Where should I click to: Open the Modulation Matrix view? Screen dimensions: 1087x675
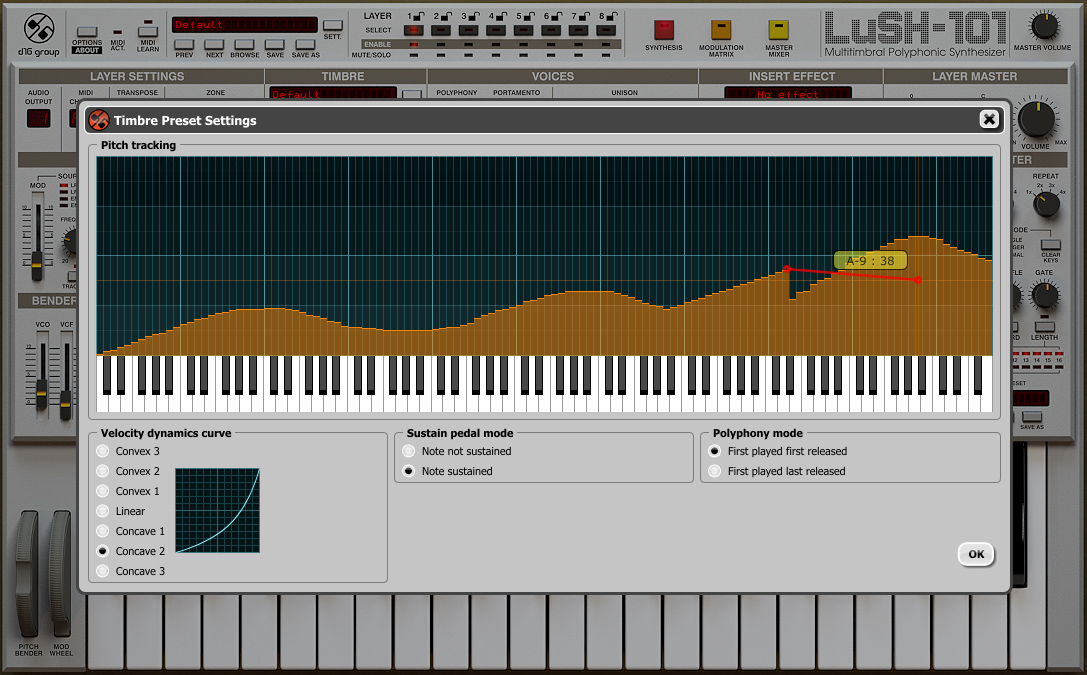(x=721, y=30)
